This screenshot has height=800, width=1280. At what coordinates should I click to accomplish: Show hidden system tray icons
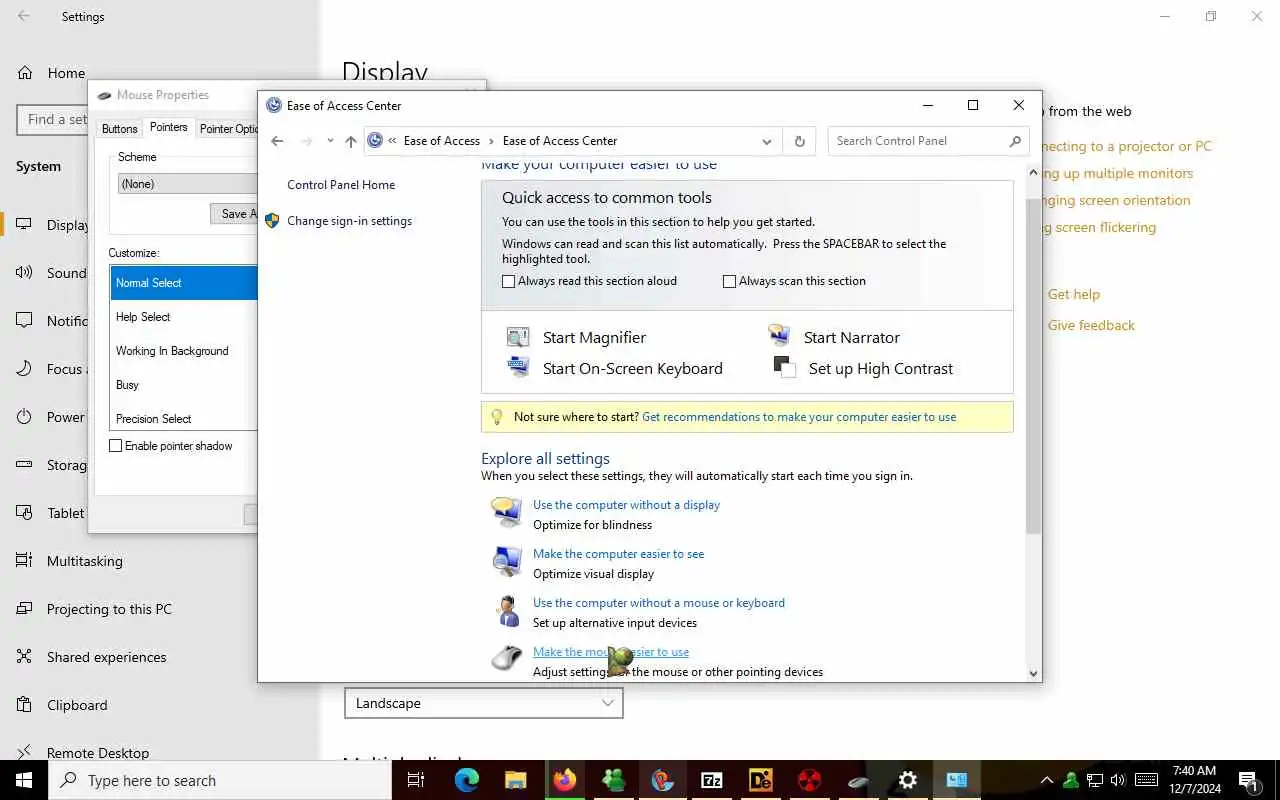[x=1046, y=780]
